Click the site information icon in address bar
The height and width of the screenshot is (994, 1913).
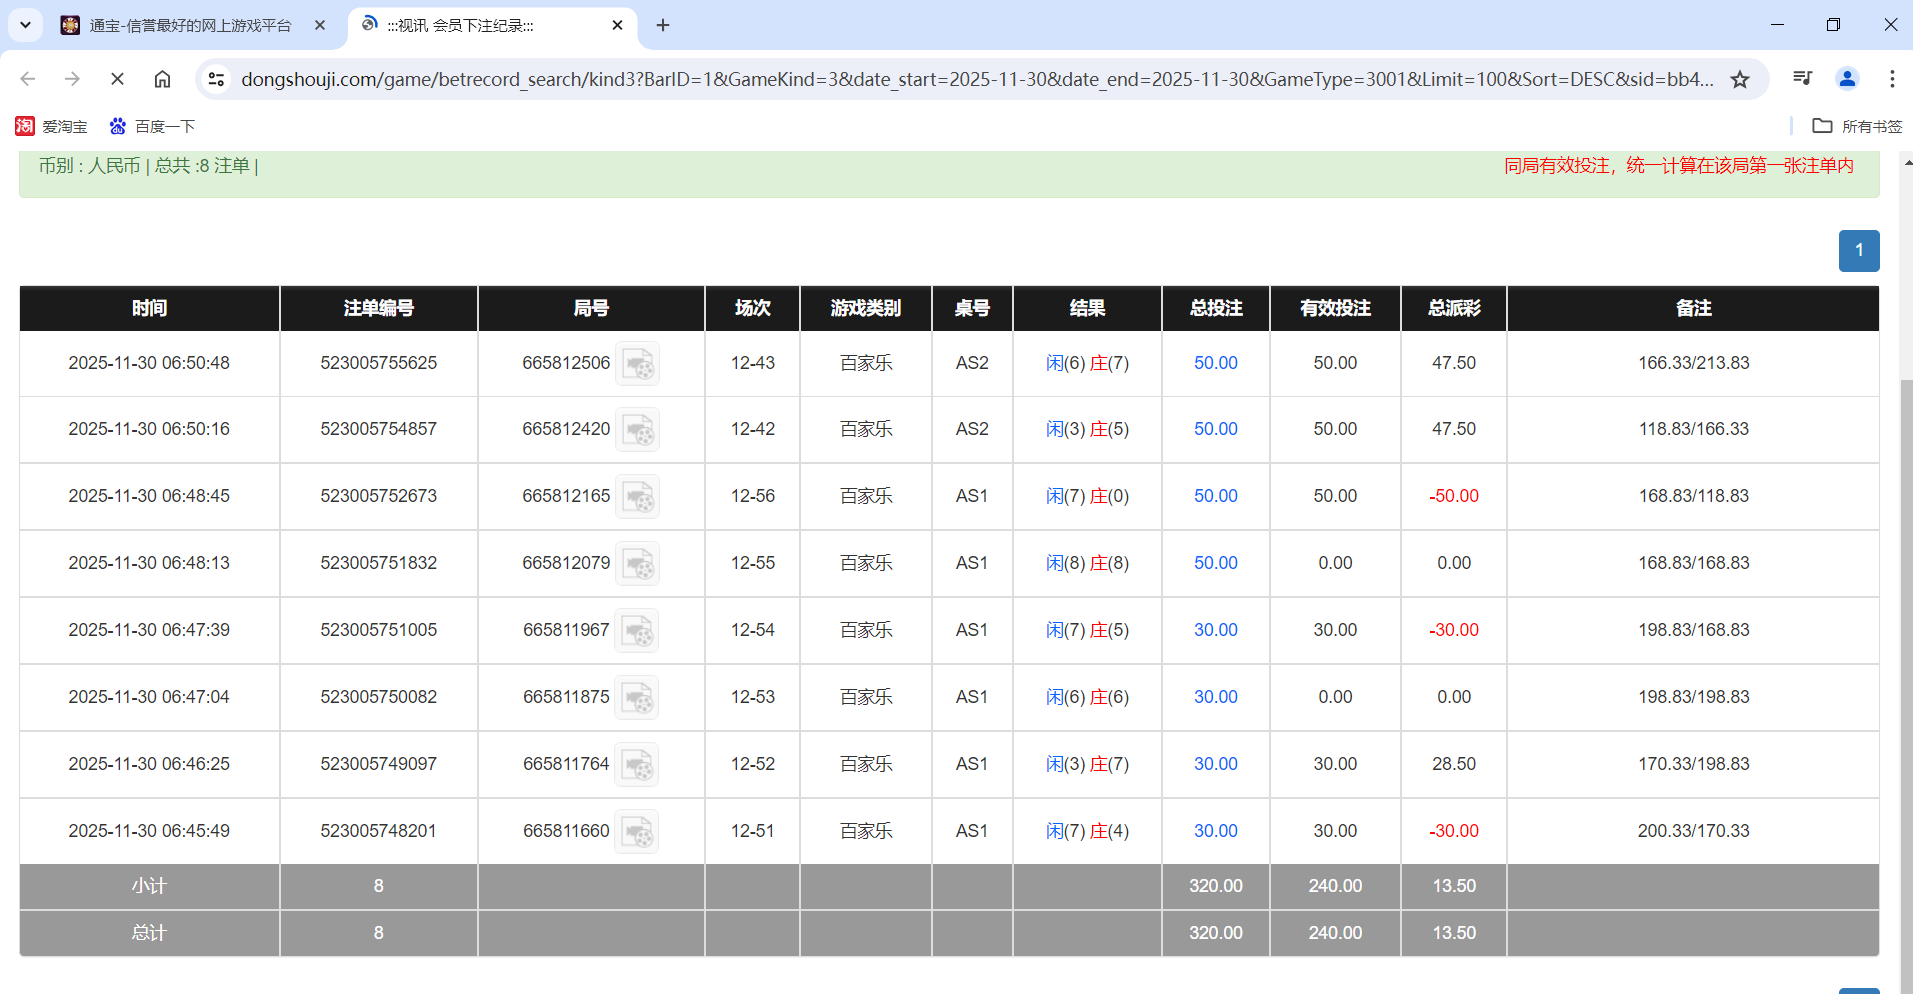pos(216,79)
